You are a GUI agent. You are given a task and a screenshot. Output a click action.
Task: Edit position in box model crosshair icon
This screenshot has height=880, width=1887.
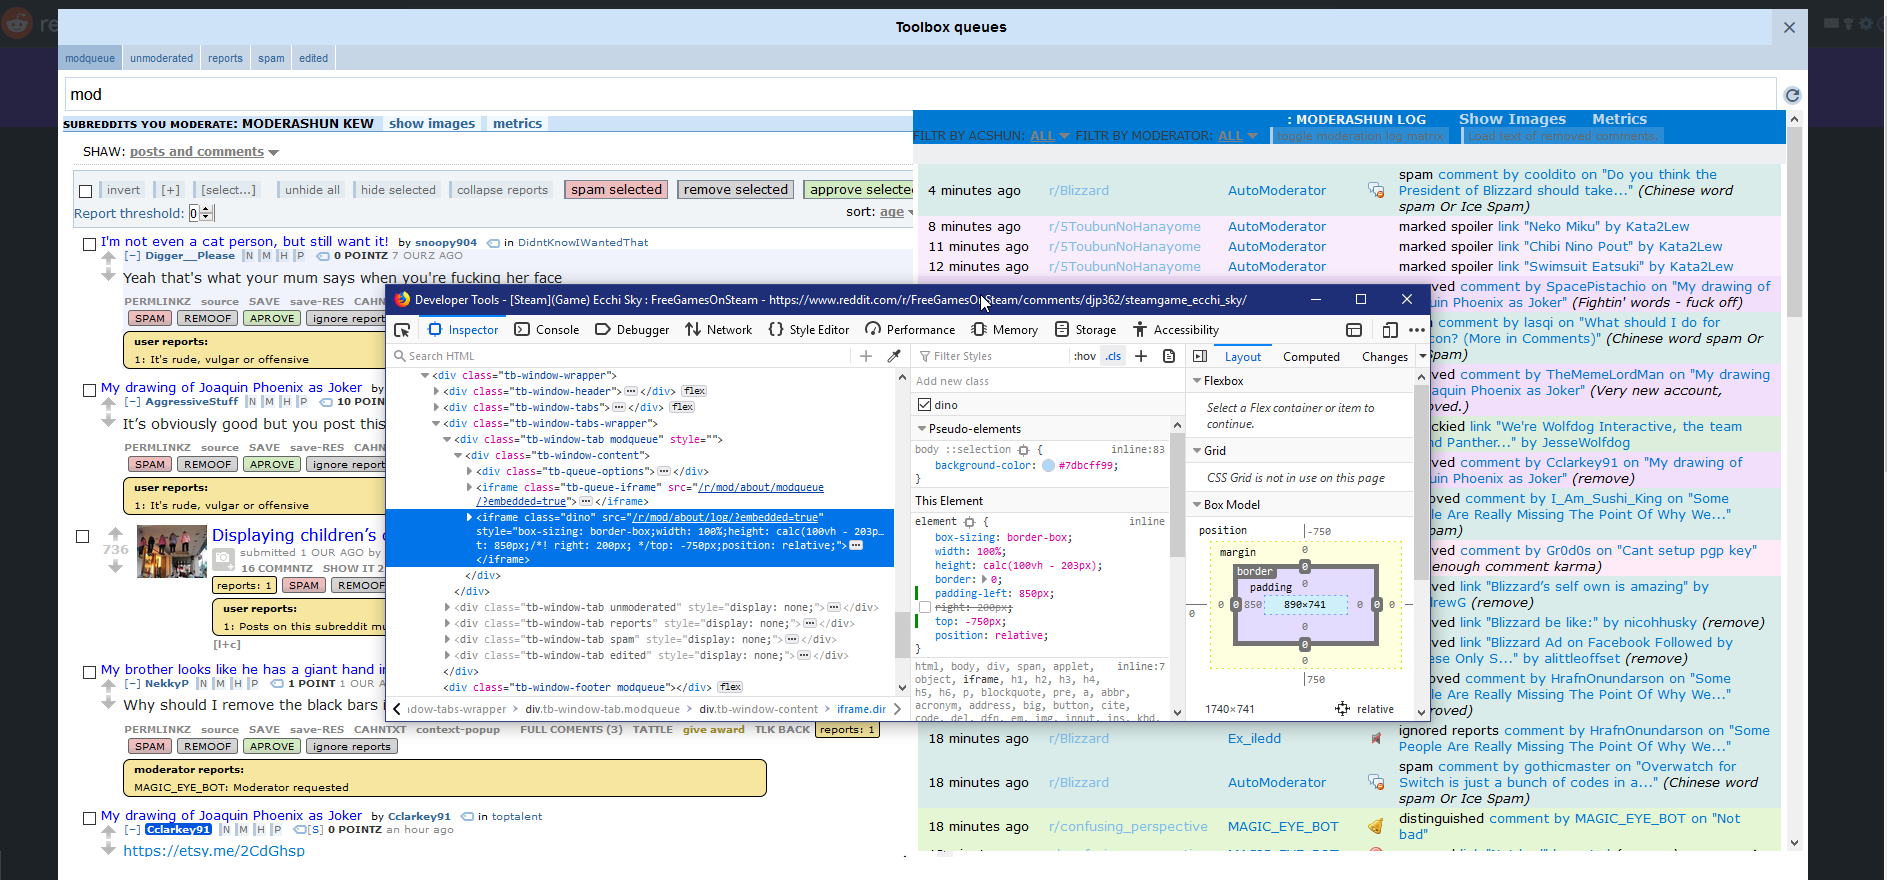1342,709
